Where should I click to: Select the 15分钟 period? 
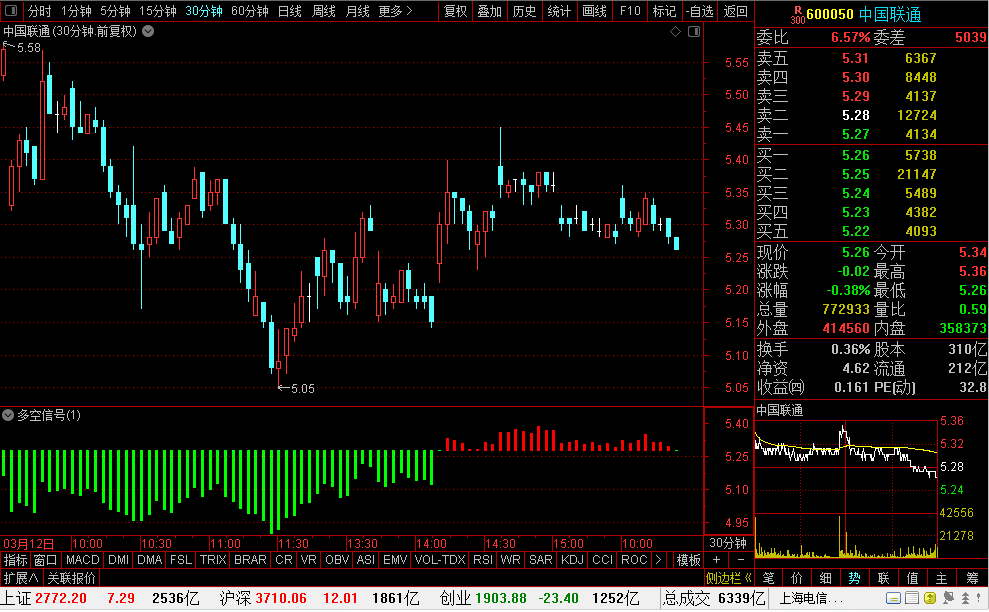pos(158,11)
